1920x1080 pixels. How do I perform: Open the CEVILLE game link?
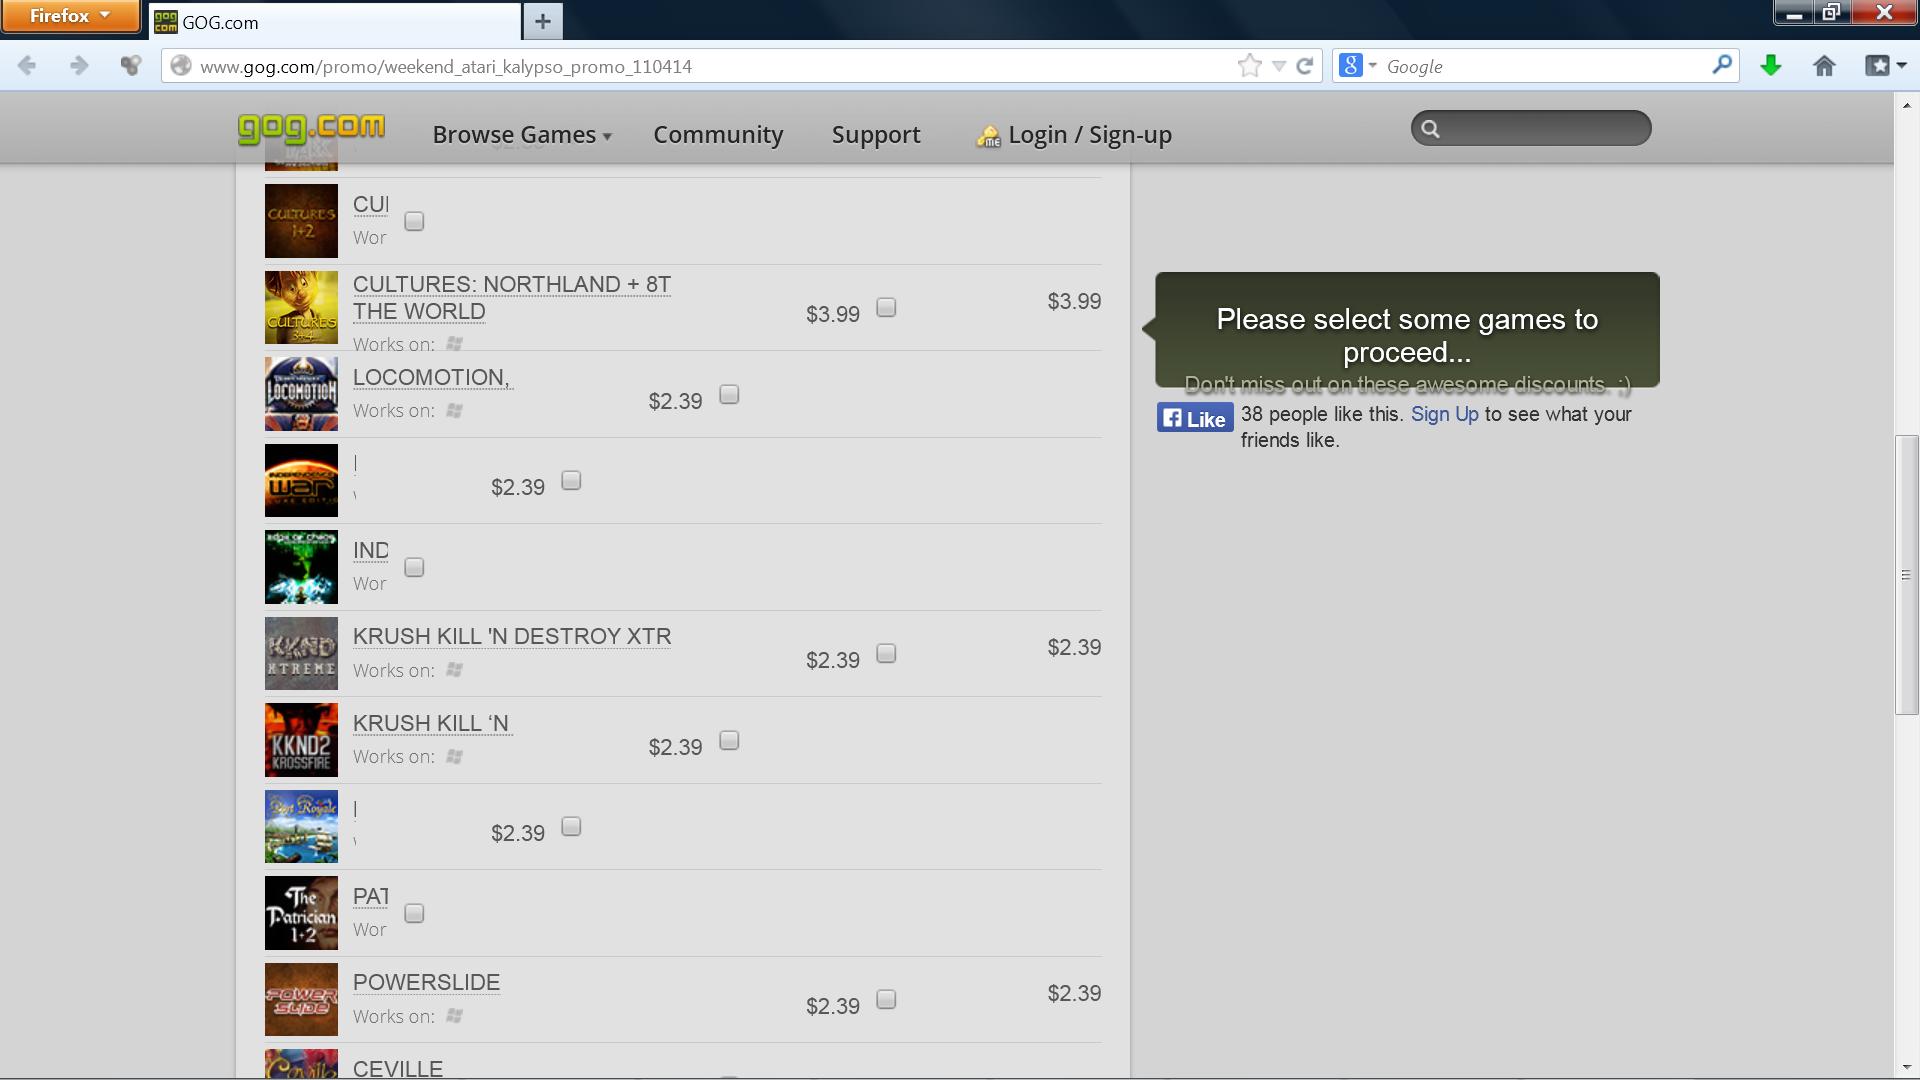pyautogui.click(x=398, y=1068)
